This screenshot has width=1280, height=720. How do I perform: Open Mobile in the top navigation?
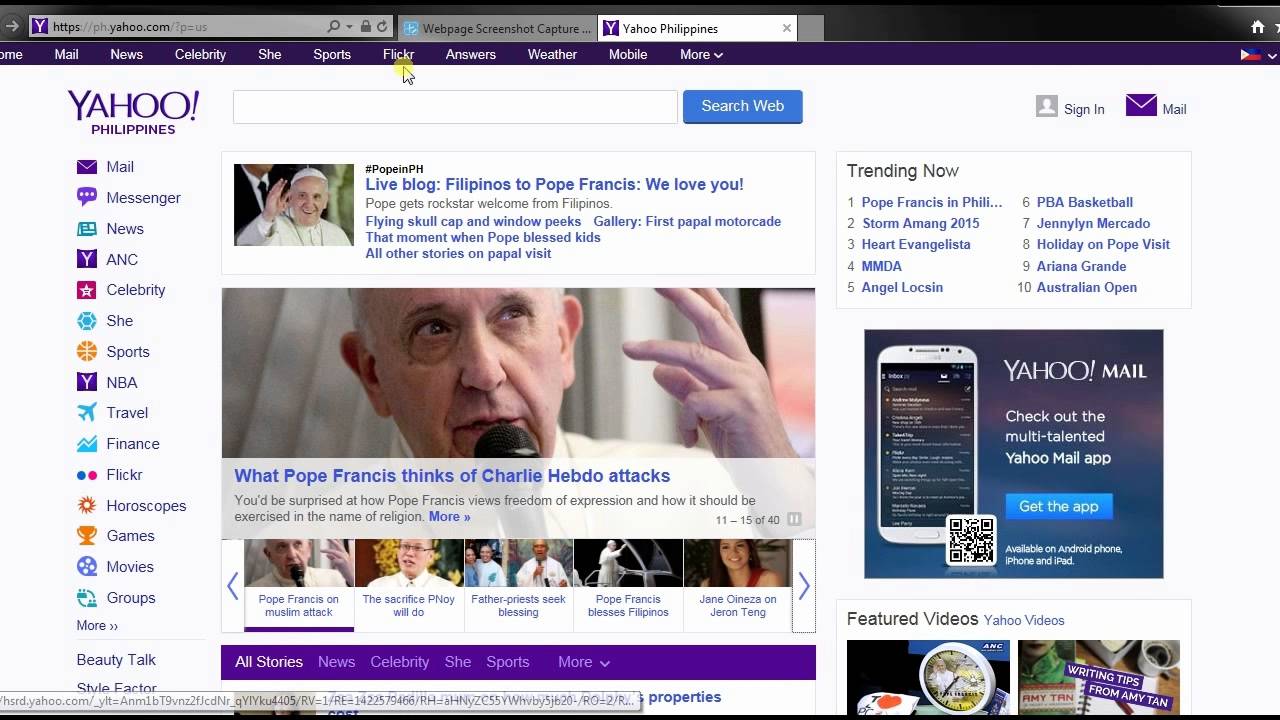[628, 54]
